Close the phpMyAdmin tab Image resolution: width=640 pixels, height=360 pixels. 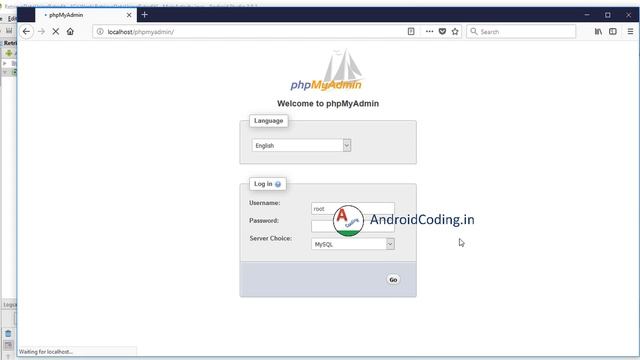129,15
